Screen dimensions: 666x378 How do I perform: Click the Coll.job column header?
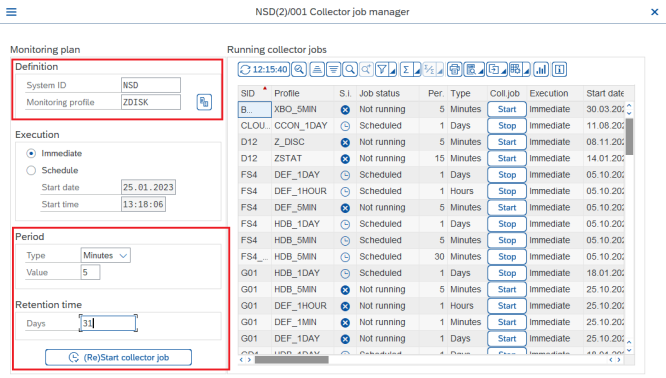(x=507, y=93)
